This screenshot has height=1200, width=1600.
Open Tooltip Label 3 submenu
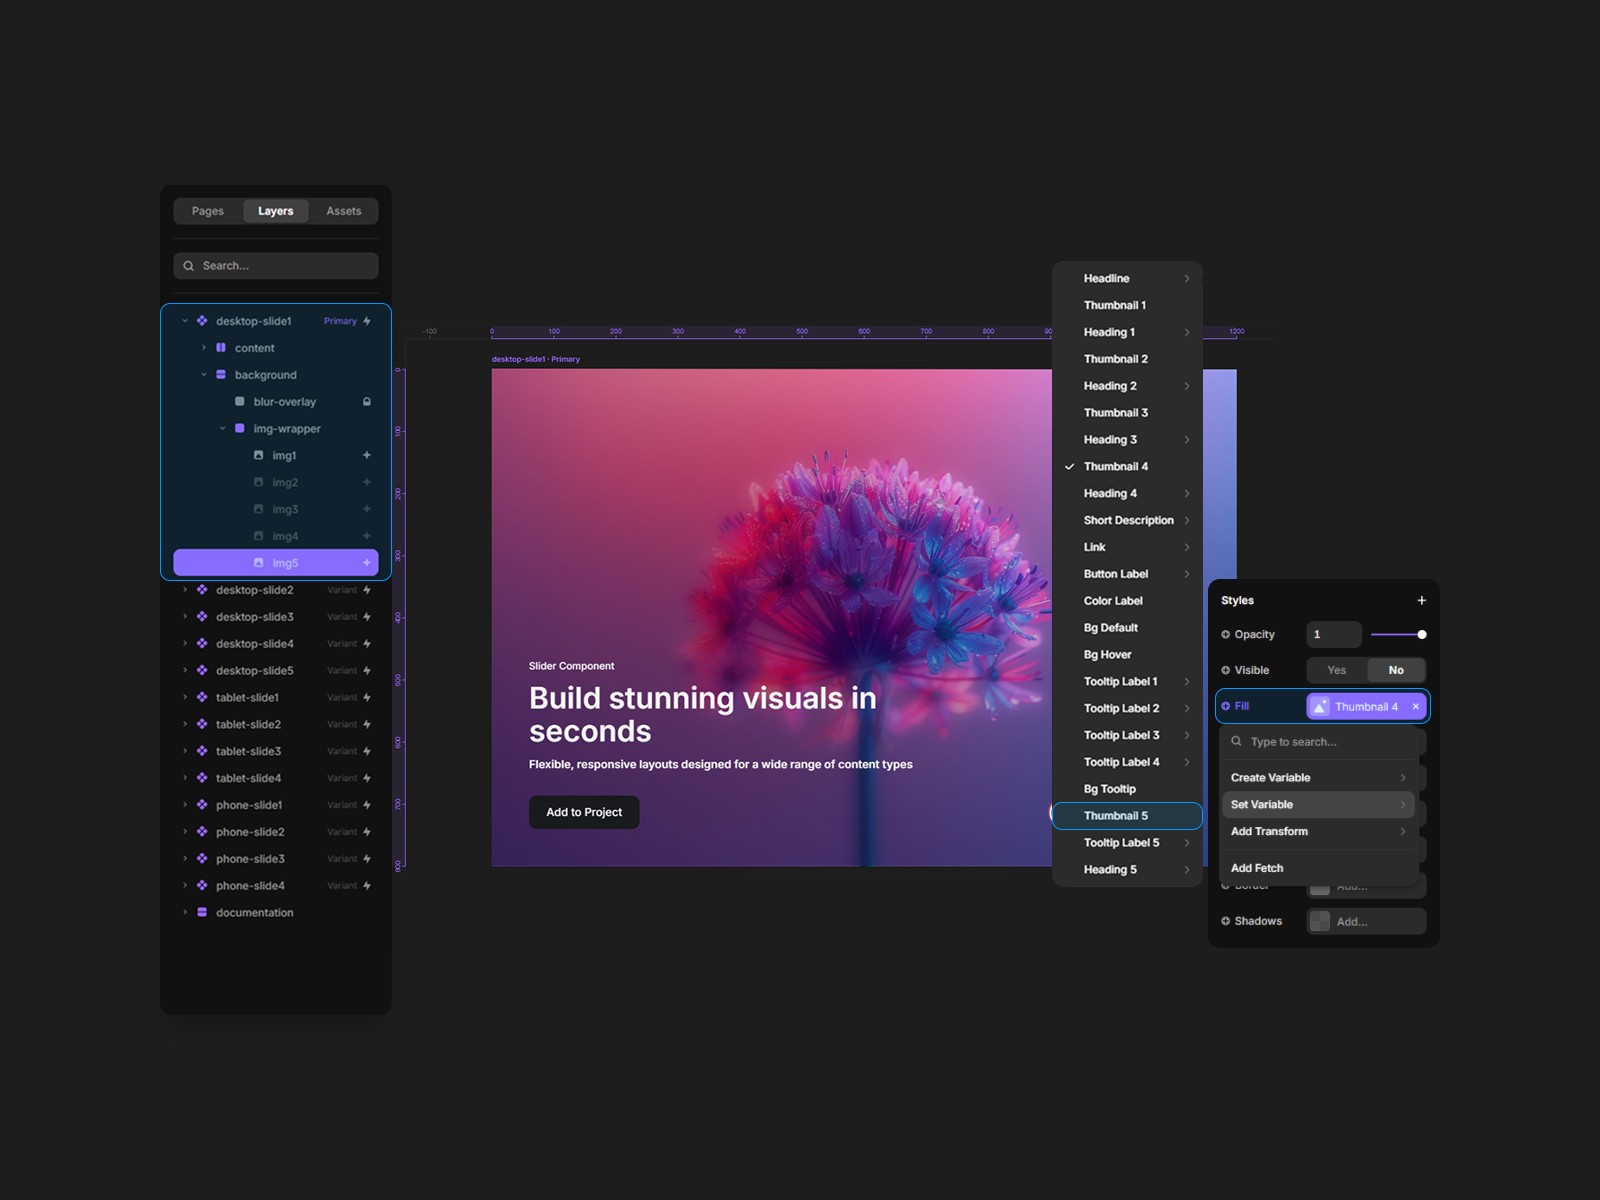click(x=1127, y=735)
